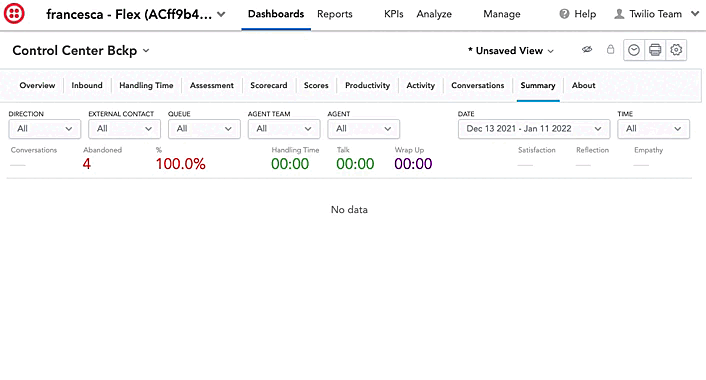Viewport: 706px width, 380px height.
Task: Click the Twilio Team user icon
Action: coord(620,14)
